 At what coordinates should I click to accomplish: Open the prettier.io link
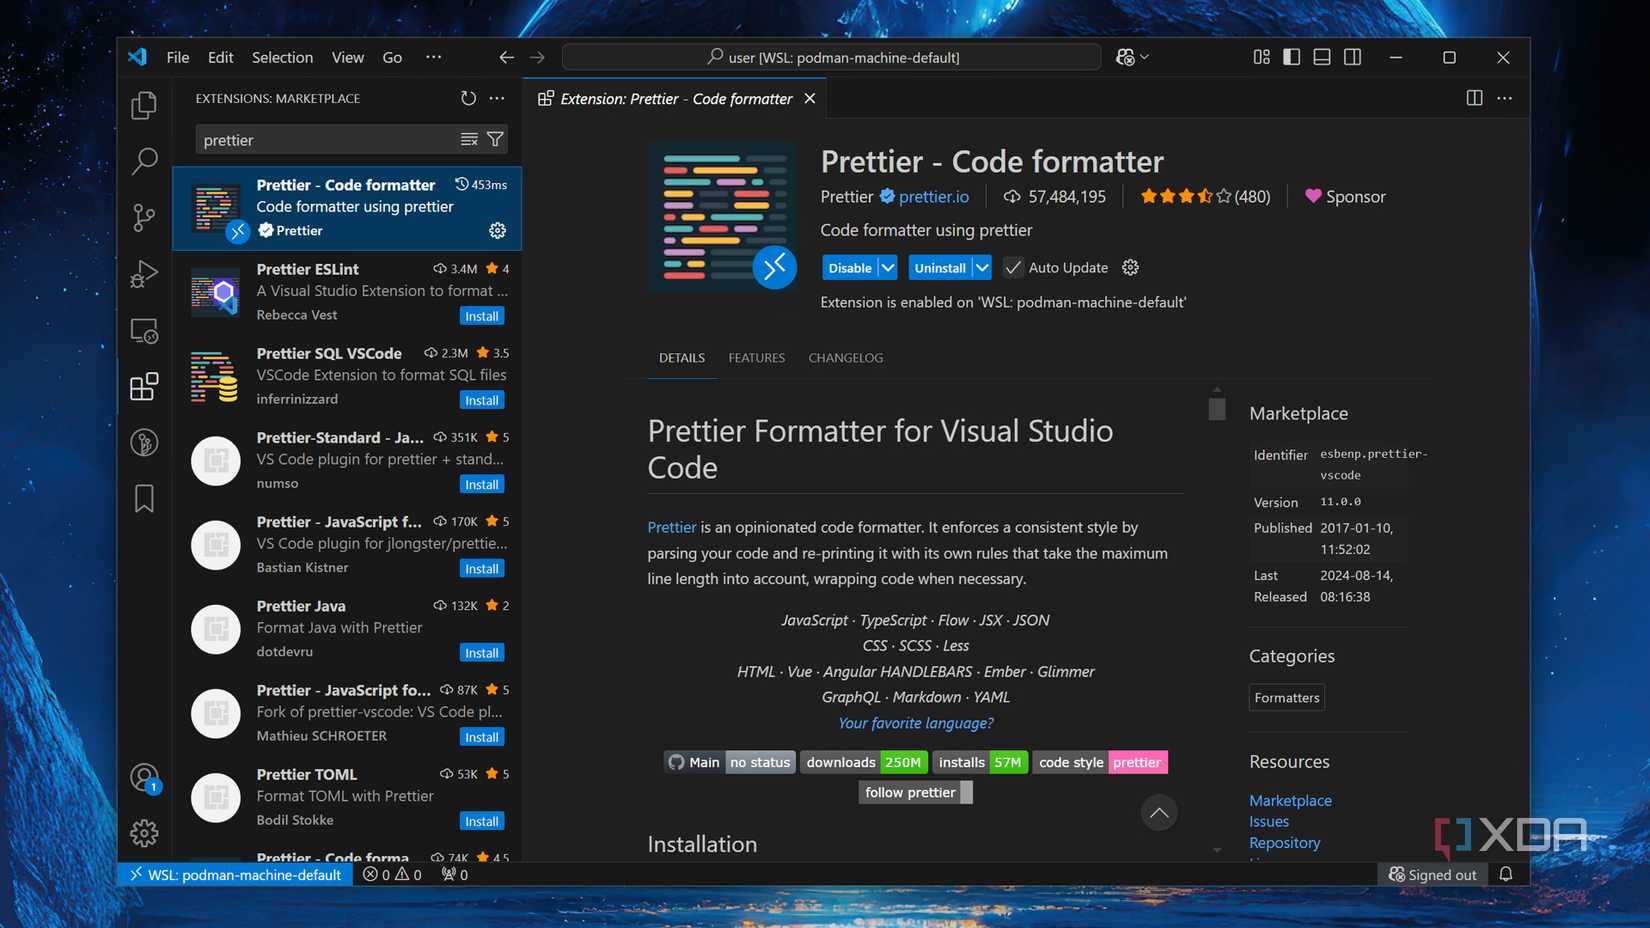coord(932,196)
